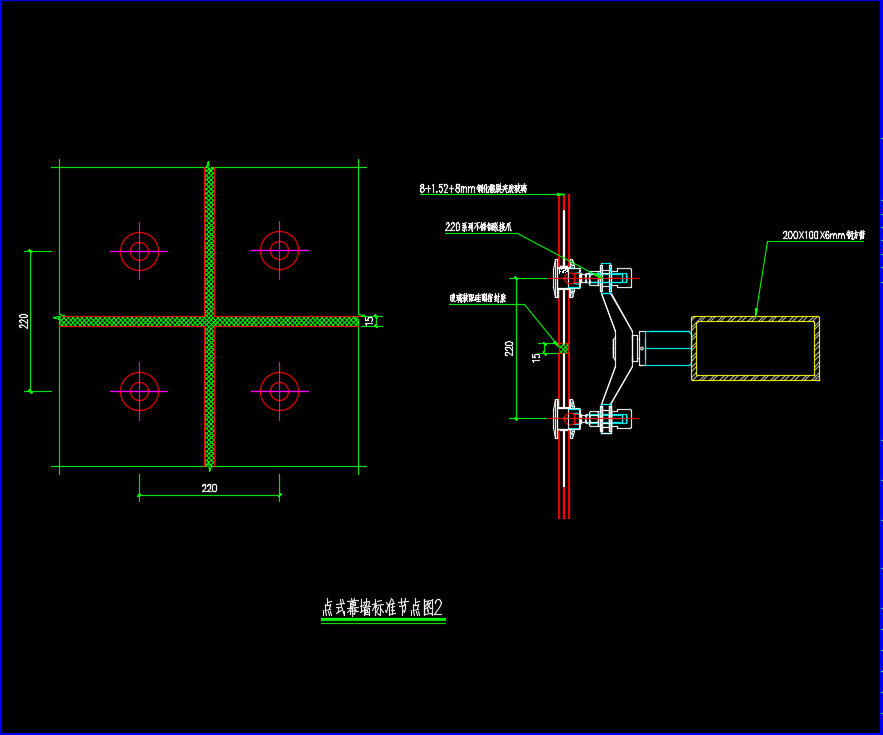This screenshot has width=883, height=735.
Task: Select the vertical 220 dimension in the section view
Action: tap(509, 348)
